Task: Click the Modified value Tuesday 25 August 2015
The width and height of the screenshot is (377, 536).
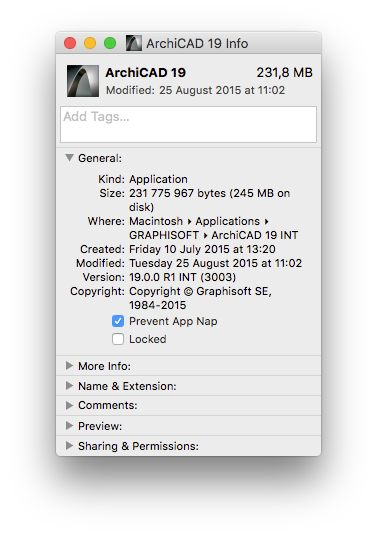Action: click(x=215, y=263)
